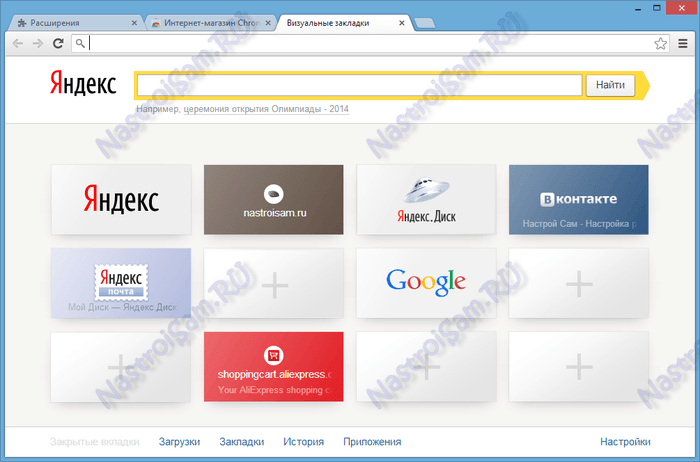Switch to the Расширения tab
The image size is (700, 462).
[x=74, y=23]
